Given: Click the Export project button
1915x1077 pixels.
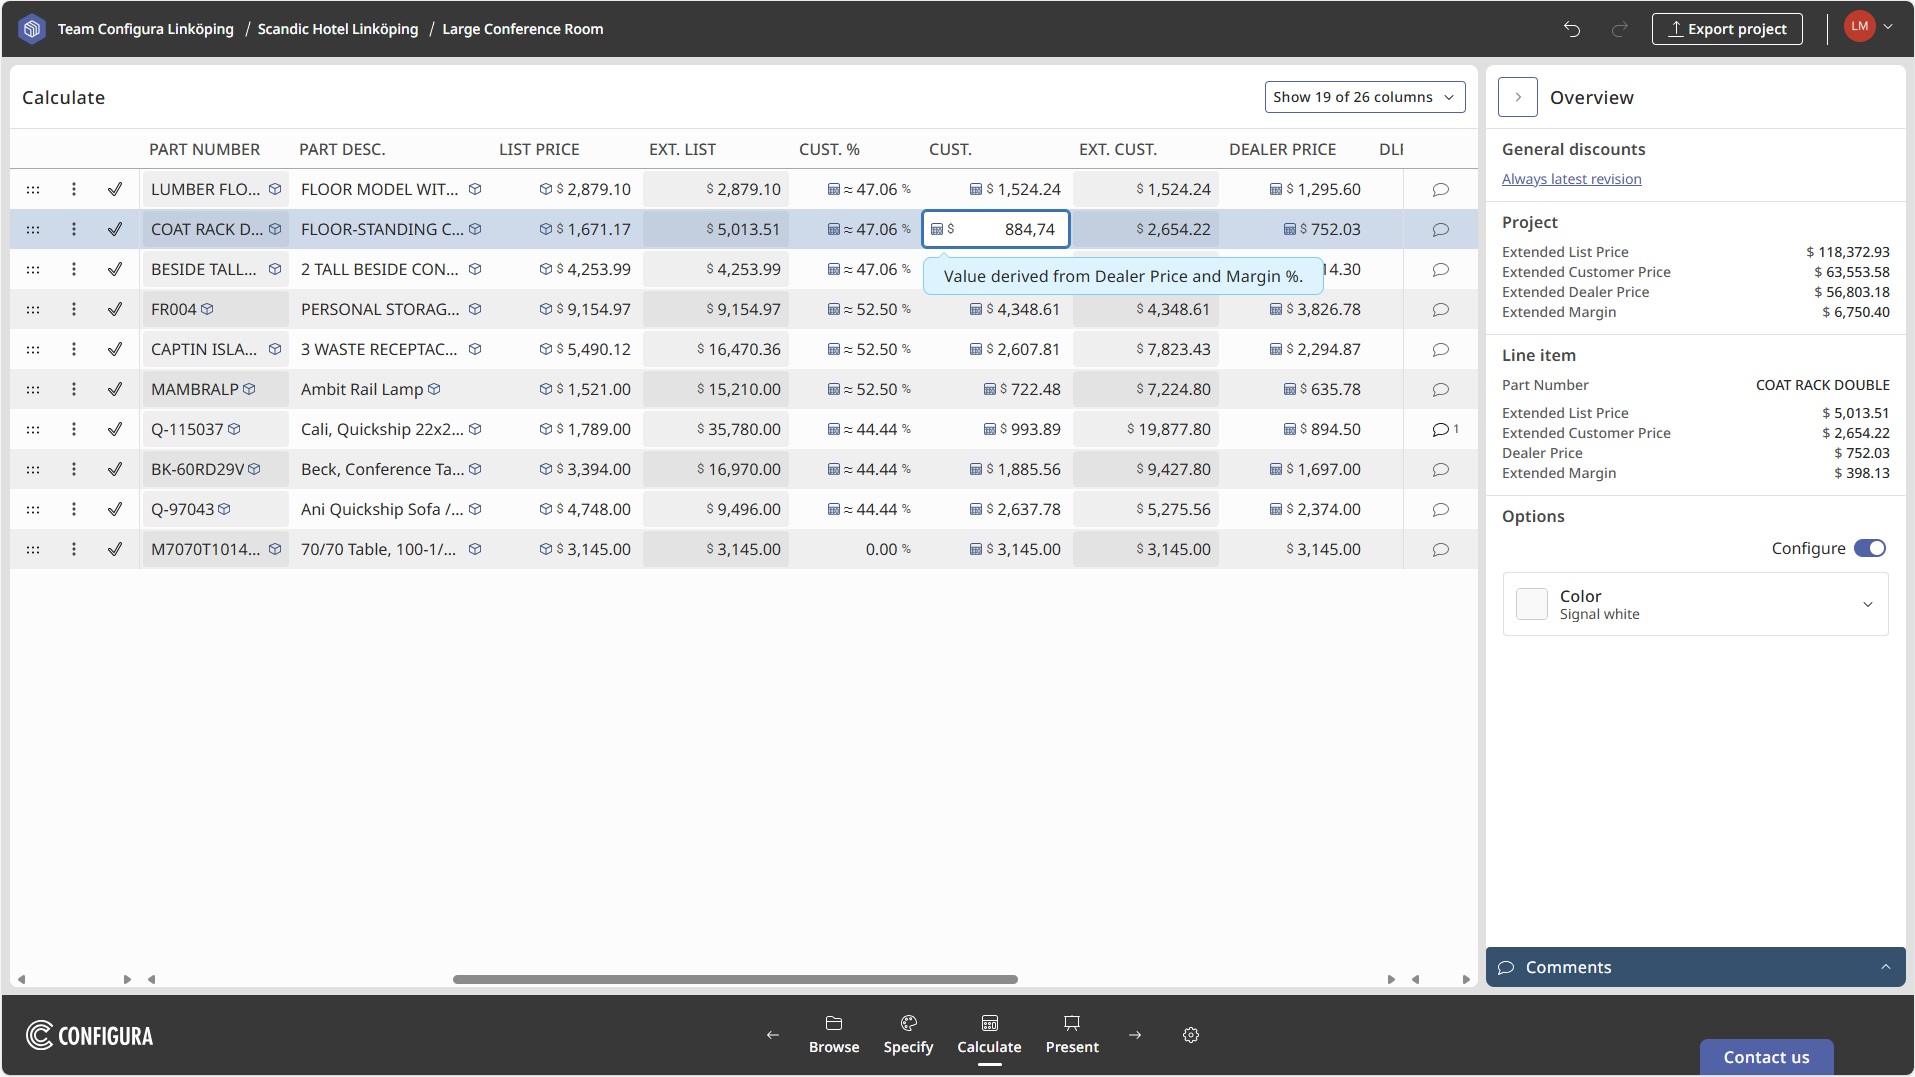Looking at the screenshot, I should (1727, 29).
